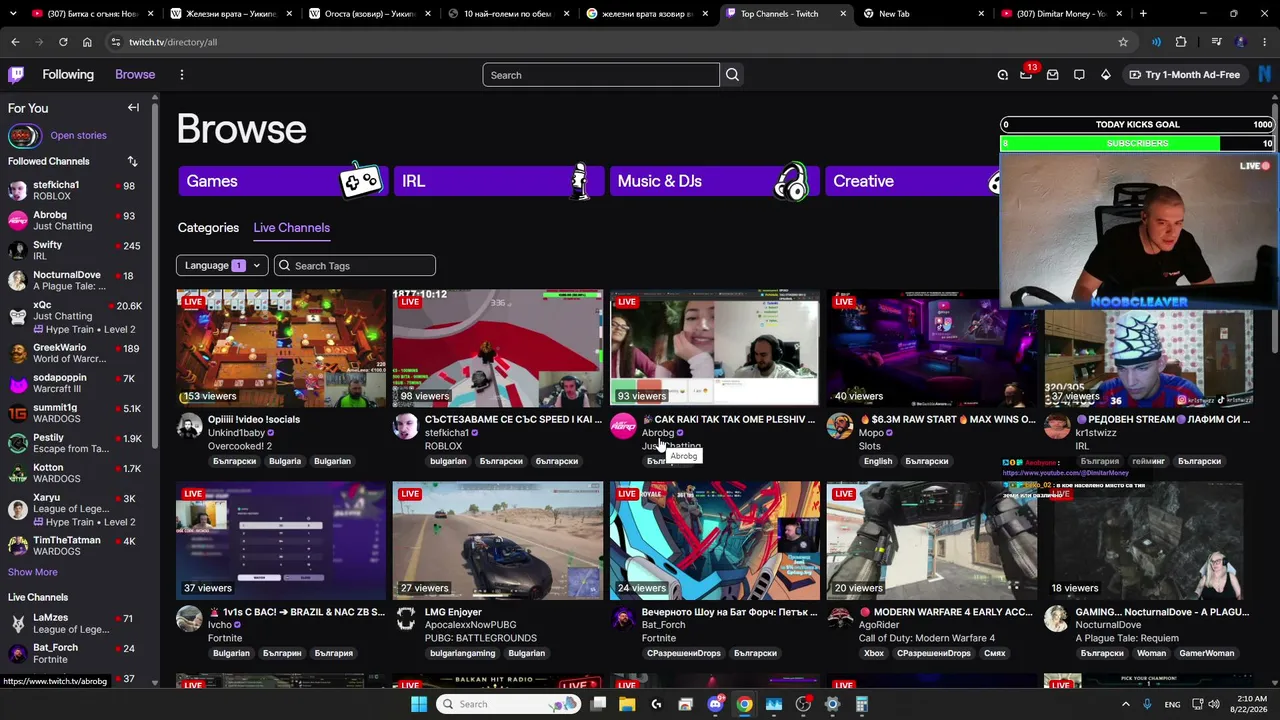
Task: Open the Twitch mail envelope icon
Action: pos(1052,75)
